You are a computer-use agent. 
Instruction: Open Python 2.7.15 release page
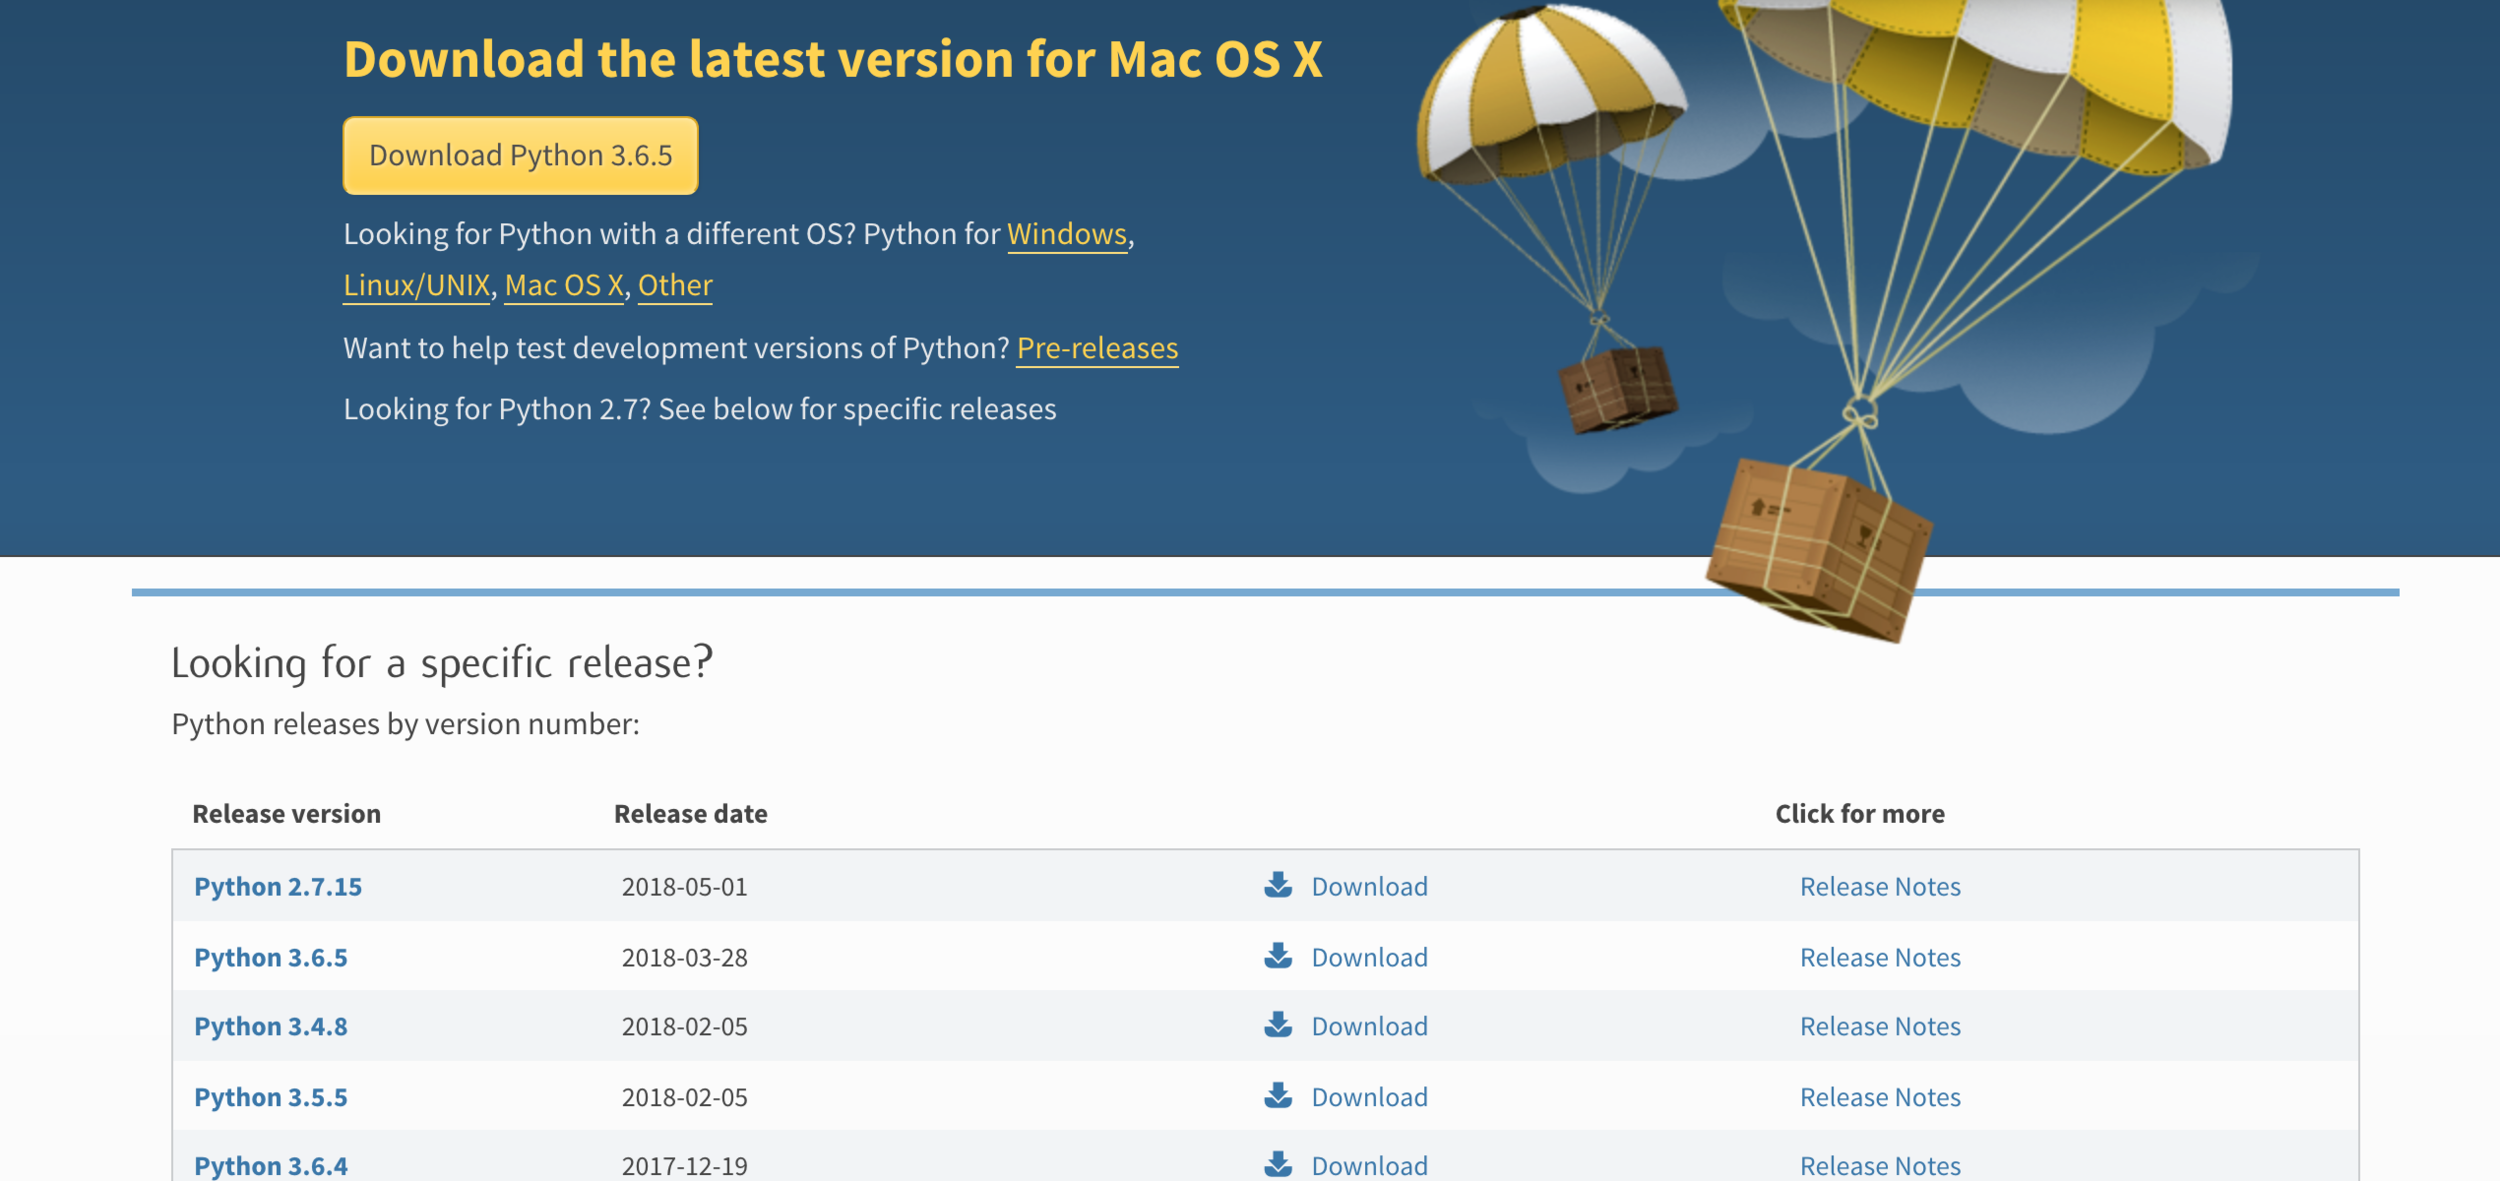278,887
